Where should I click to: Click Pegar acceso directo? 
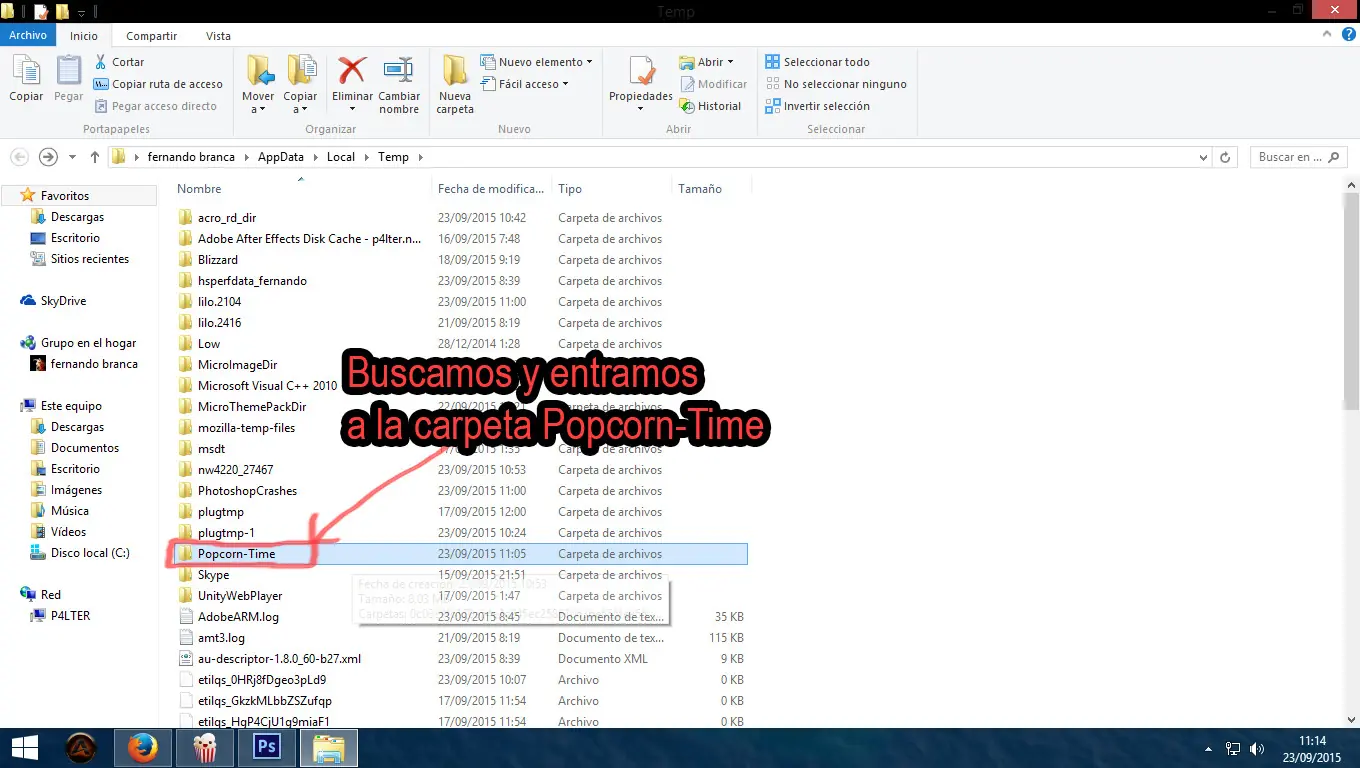click(156, 106)
